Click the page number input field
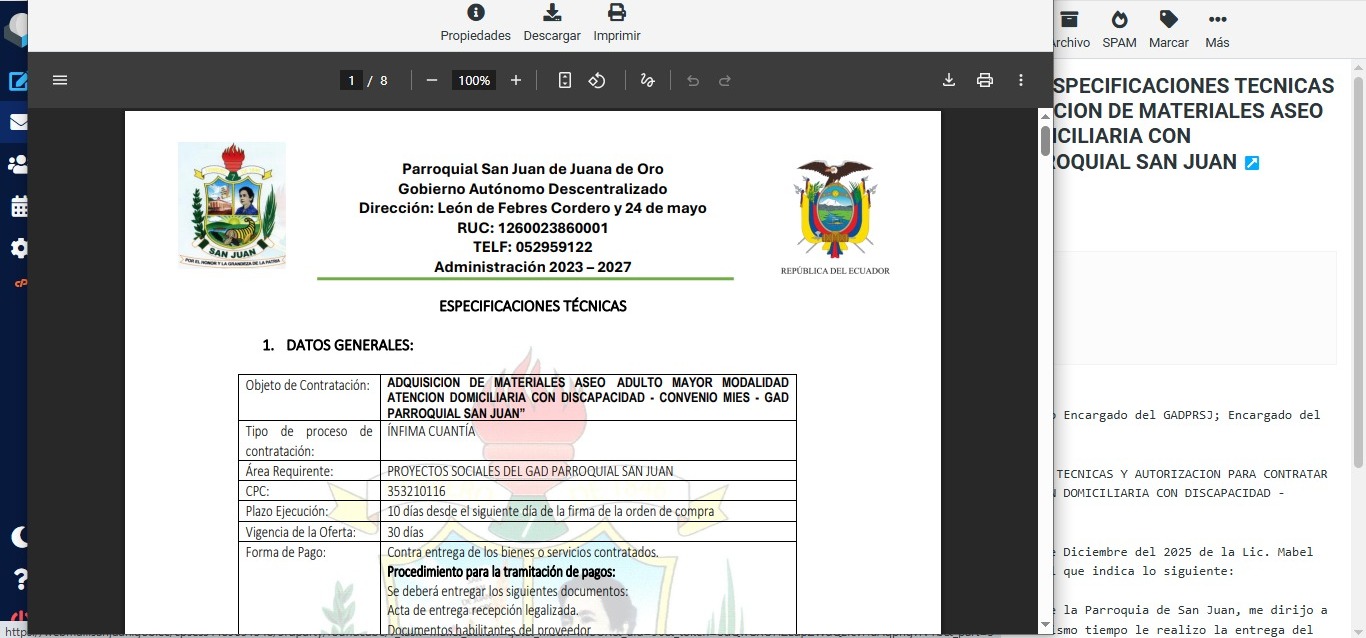Screen dimensions: 1366x638 click(x=350, y=80)
